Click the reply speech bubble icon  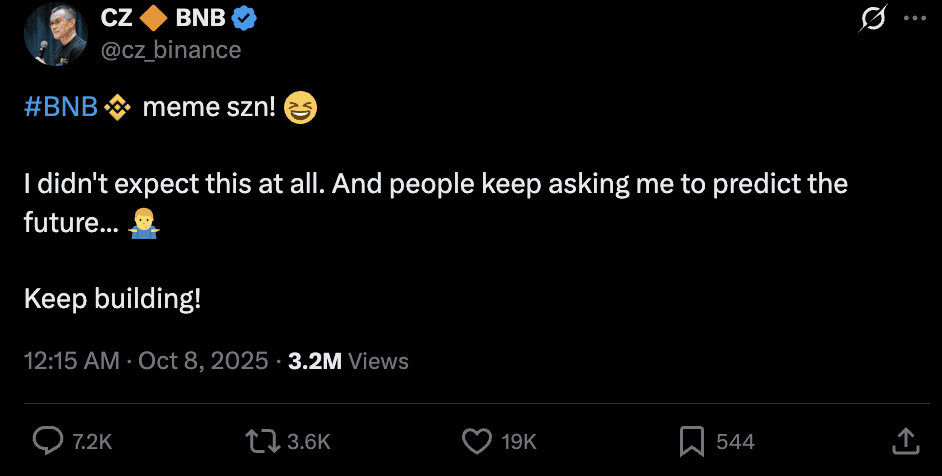pos(48,440)
